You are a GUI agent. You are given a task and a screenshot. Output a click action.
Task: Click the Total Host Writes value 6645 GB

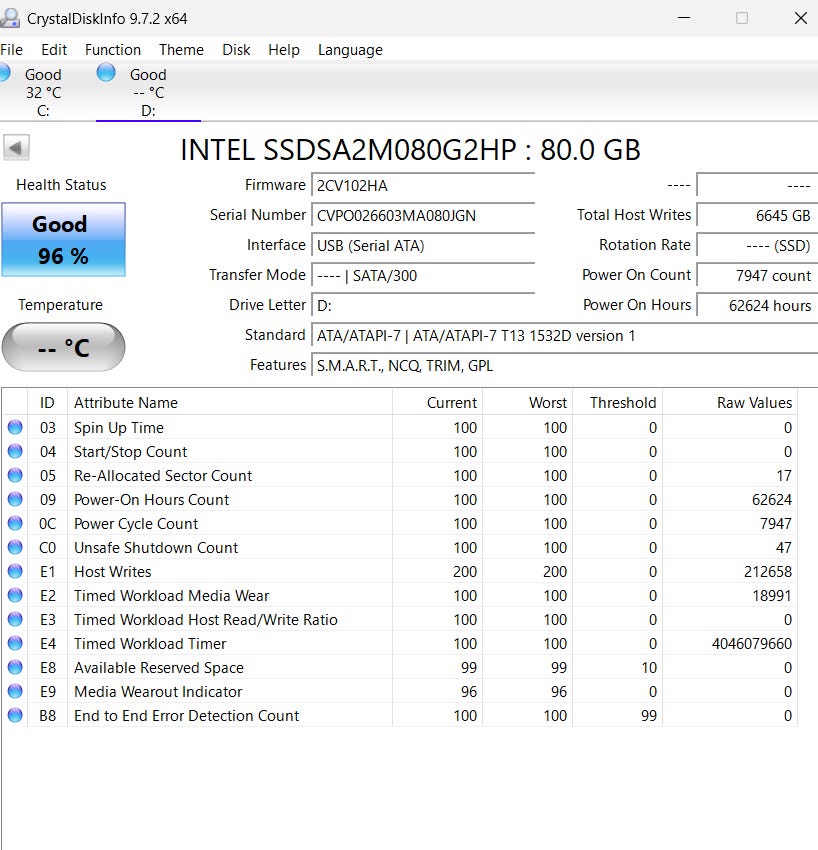[x=757, y=215]
